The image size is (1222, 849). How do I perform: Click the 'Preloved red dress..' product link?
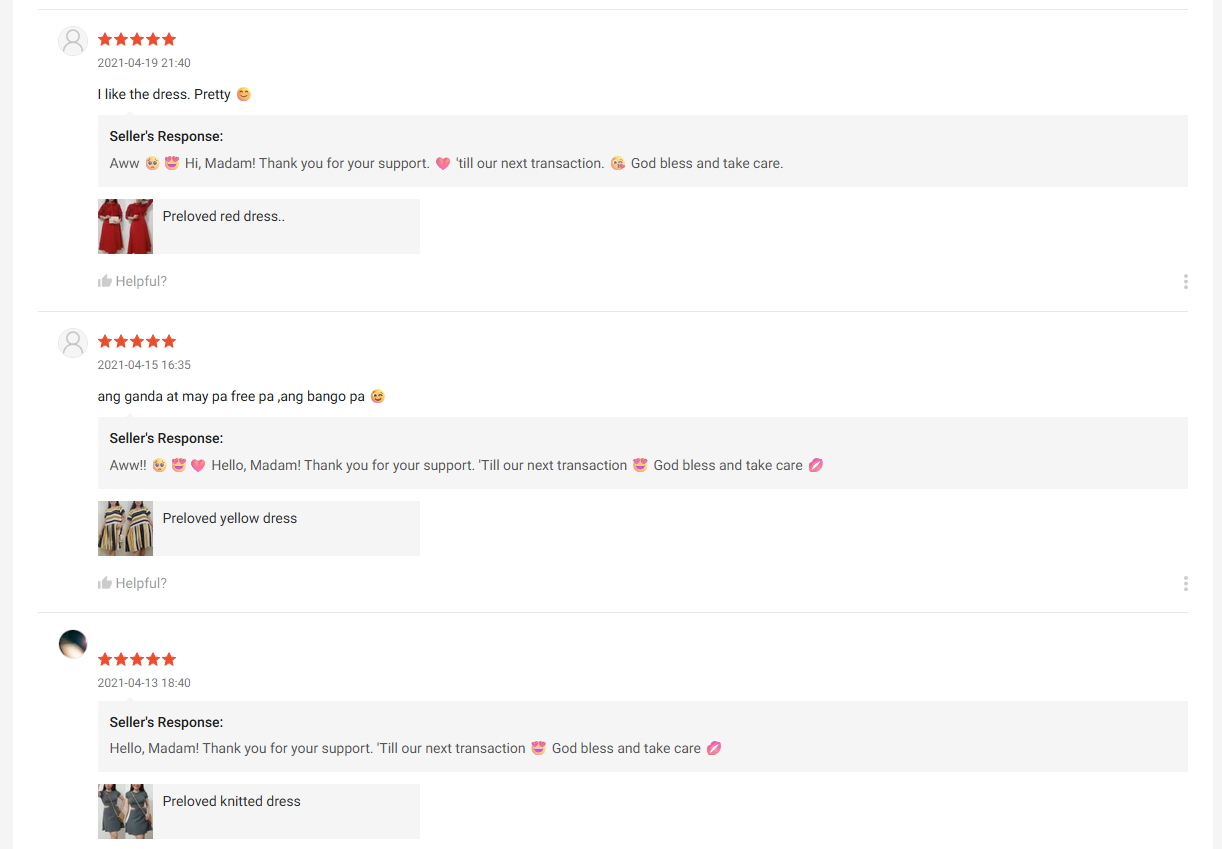tap(224, 216)
